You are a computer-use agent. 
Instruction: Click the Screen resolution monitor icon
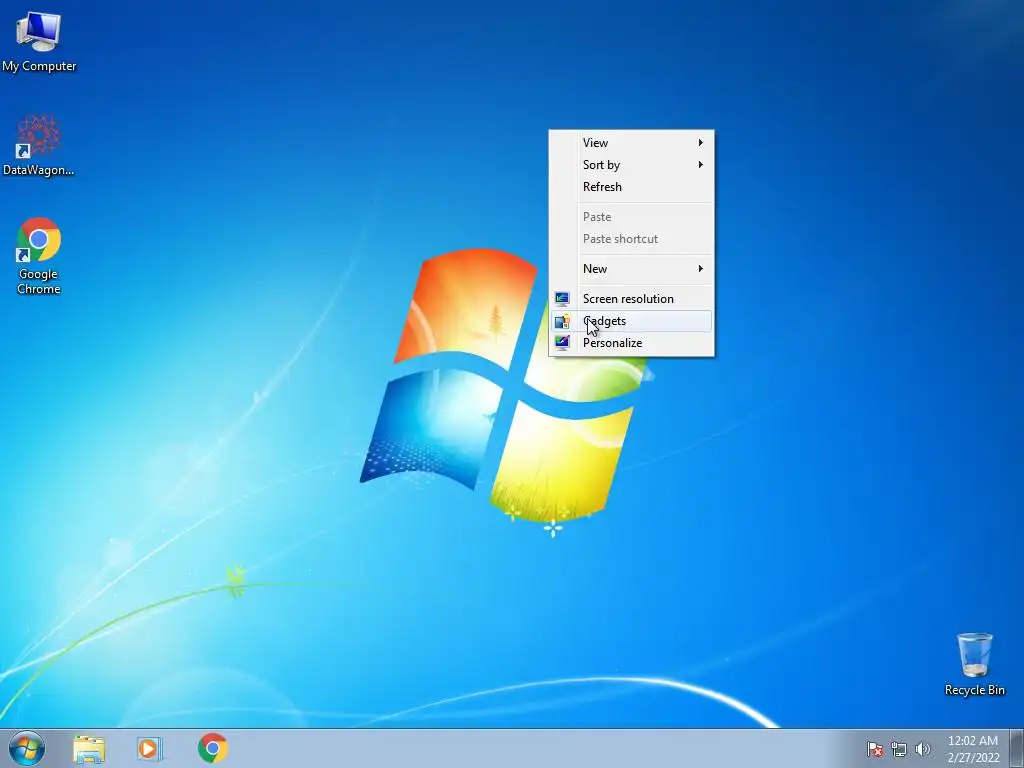click(x=562, y=299)
